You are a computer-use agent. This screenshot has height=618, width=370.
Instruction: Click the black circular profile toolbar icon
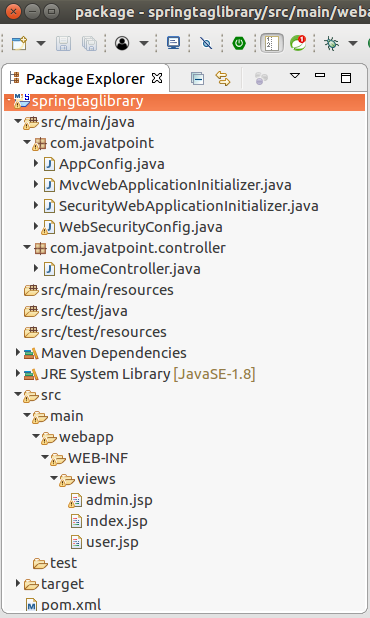(122, 43)
